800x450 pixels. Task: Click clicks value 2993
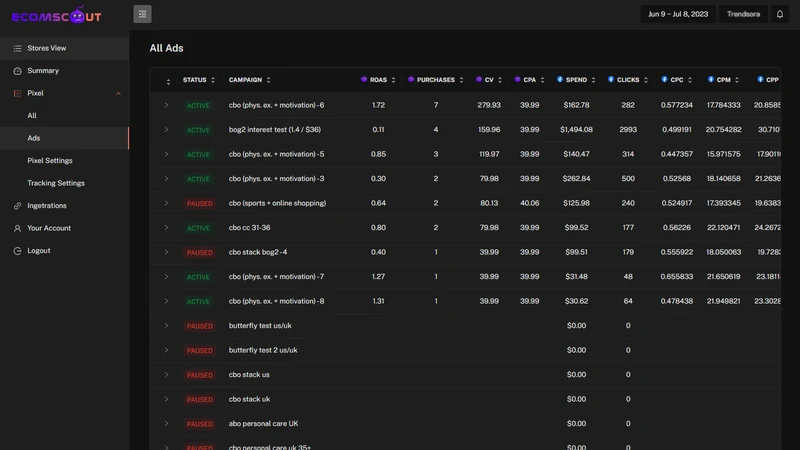pos(628,130)
